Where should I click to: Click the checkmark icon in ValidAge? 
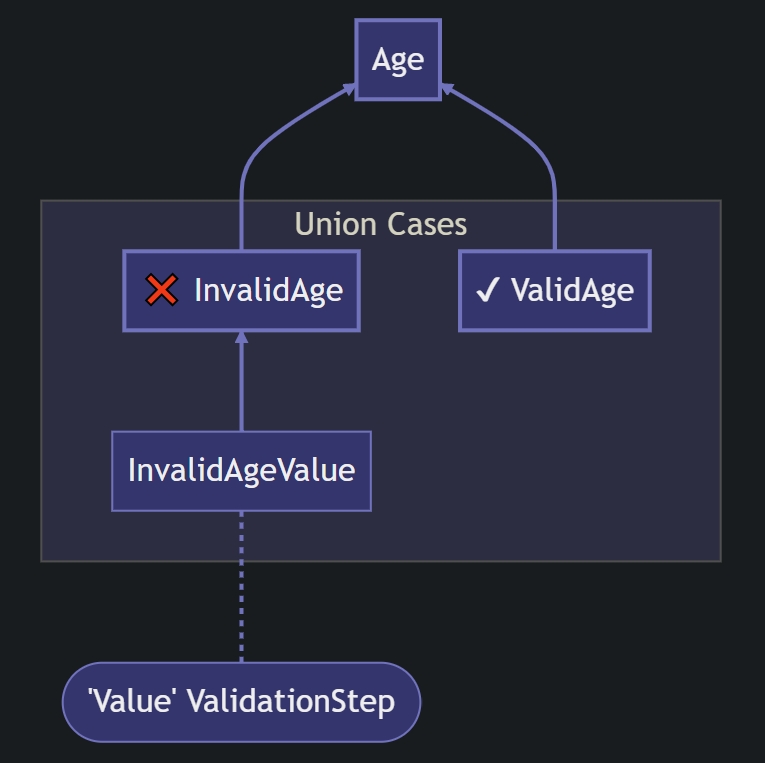pyautogui.click(x=487, y=291)
